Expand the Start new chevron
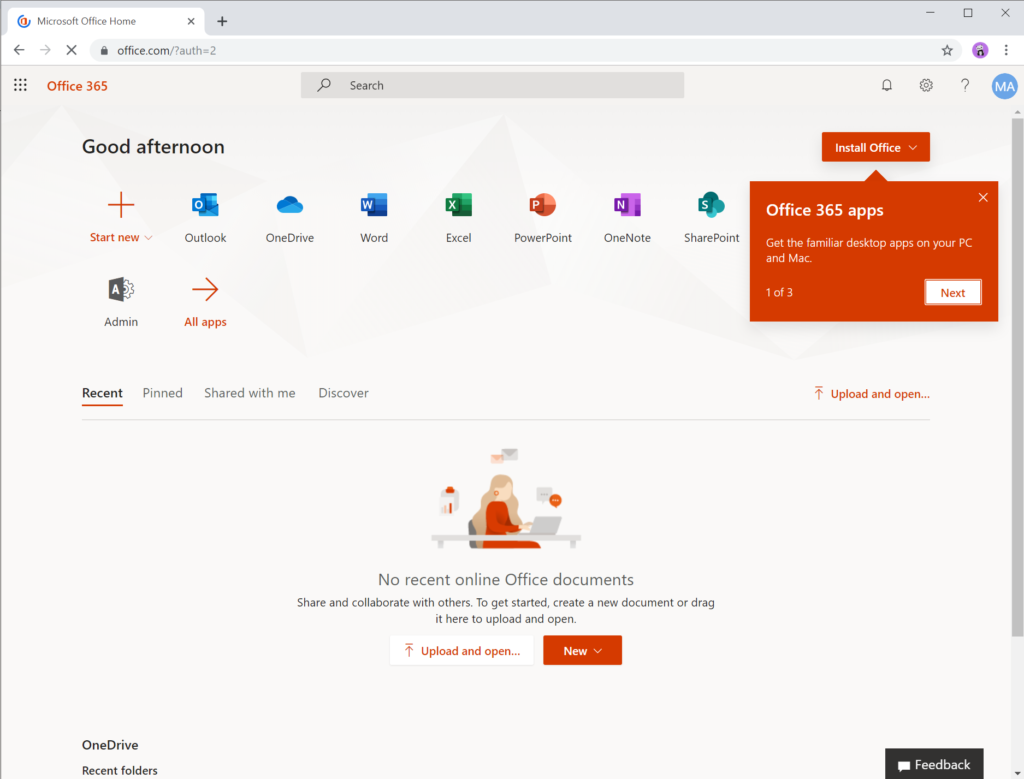The image size is (1024, 779). click(x=148, y=238)
